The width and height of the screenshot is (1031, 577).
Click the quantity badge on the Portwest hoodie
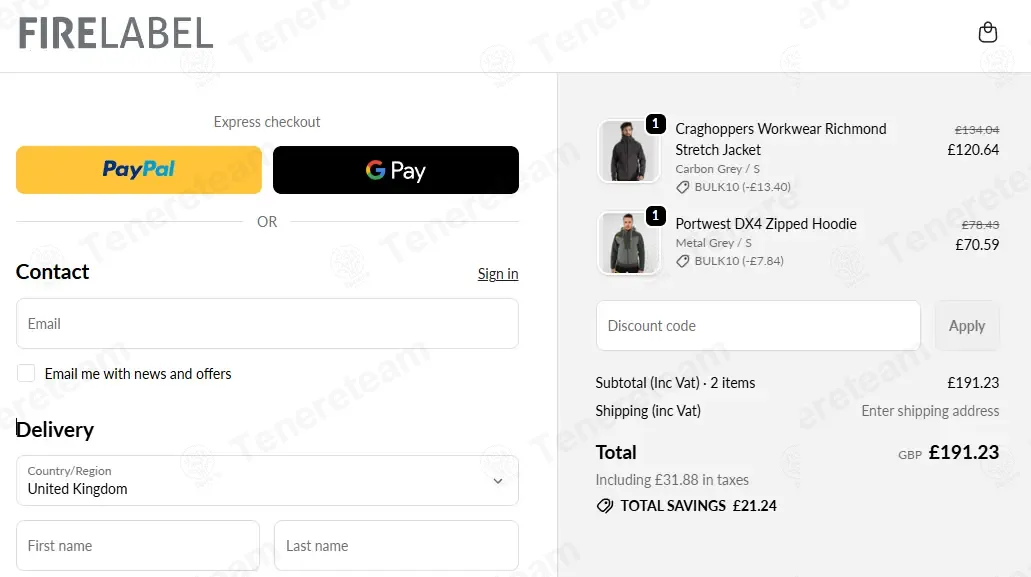pos(656,216)
